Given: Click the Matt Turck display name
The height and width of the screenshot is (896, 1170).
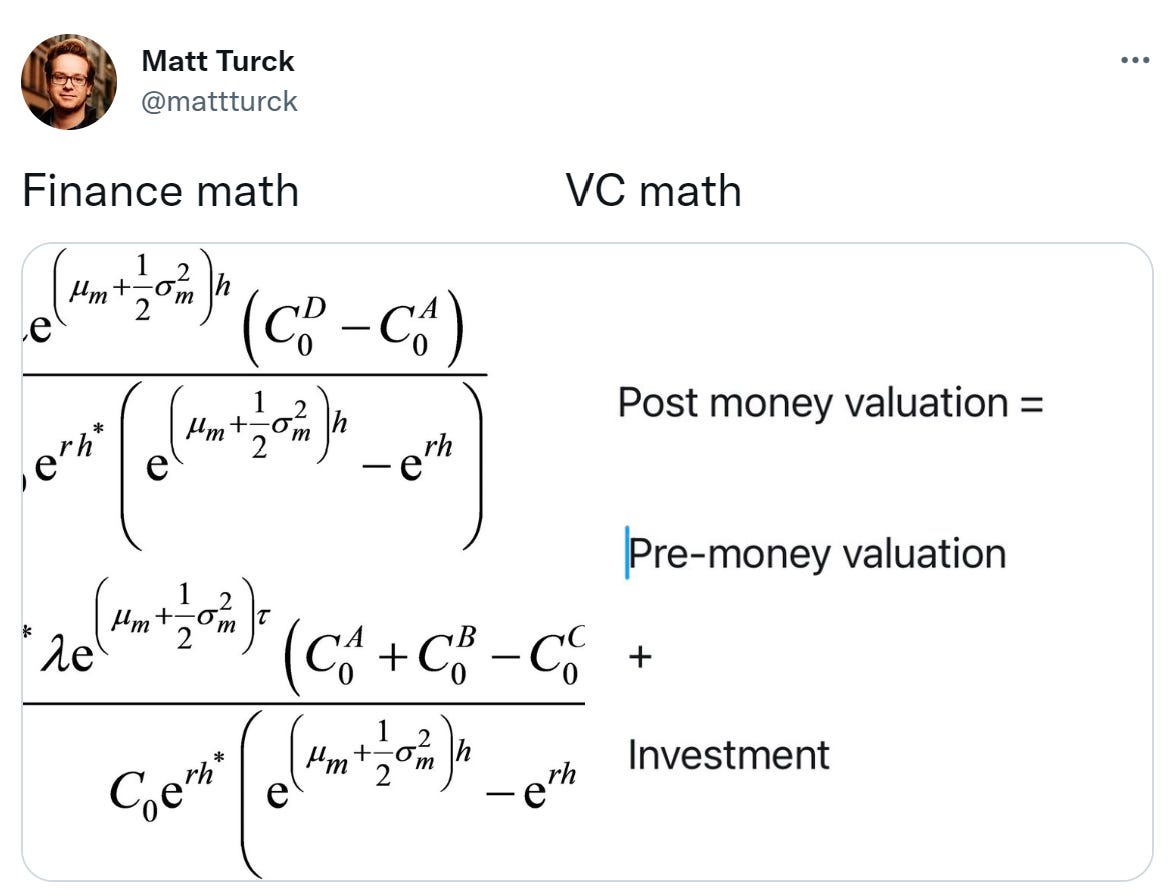Looking at the screenshot, I should click(218, 60).
